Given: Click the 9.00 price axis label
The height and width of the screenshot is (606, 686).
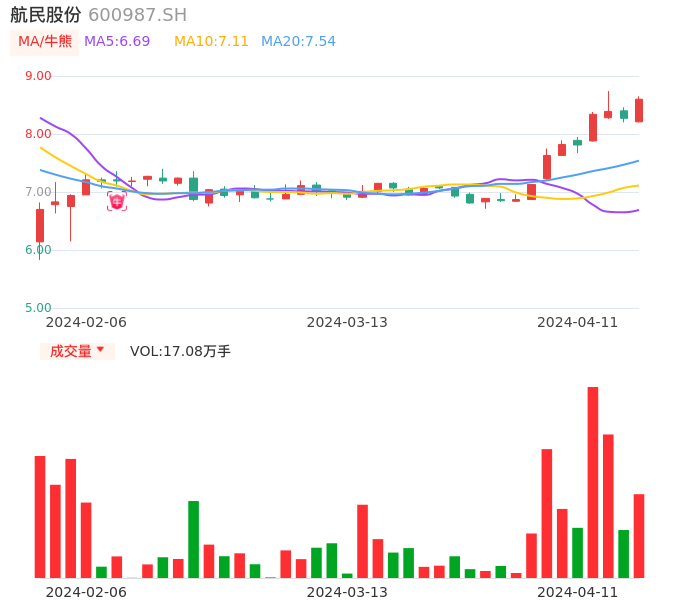Looking at the screenshot, I should [38, 76].
